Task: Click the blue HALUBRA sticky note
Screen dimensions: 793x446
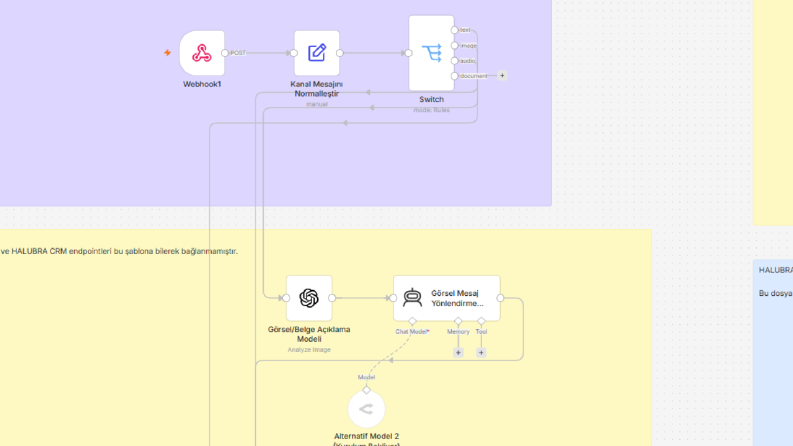Action: [x=773, y=352]
